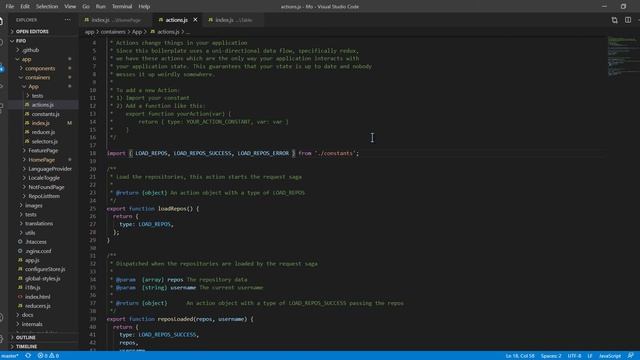This screenshot has height=360, width=640.
Task: Expand the LocaleToggle folder
Action: point(44,178)
